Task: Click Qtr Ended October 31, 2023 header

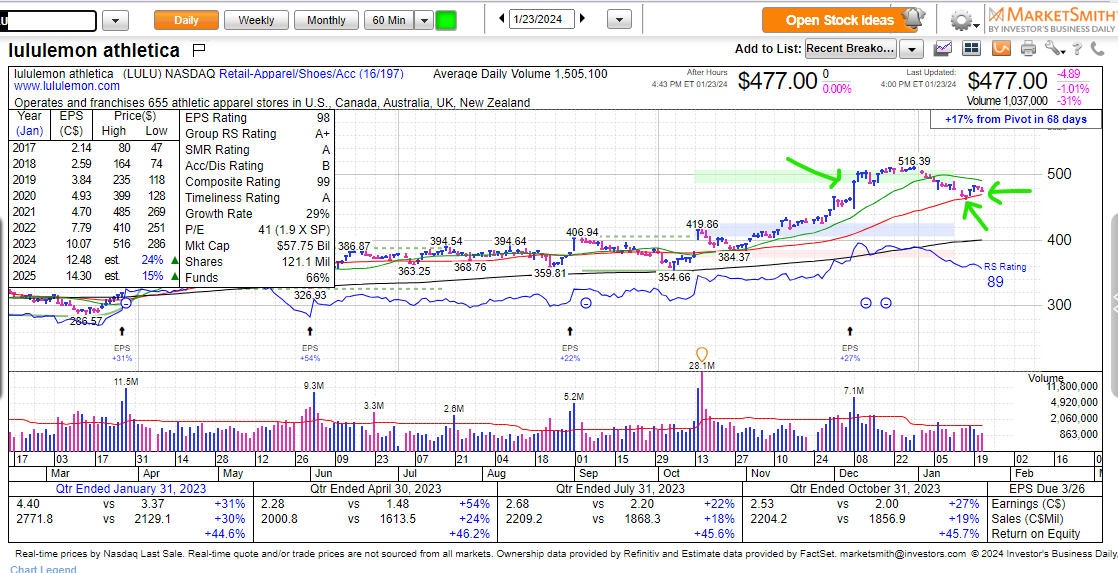Action: (863, 489)
